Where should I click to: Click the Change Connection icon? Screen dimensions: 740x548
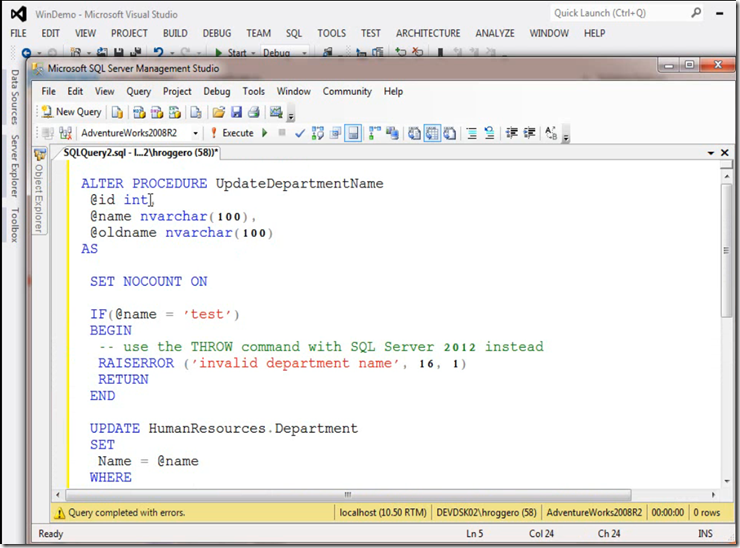pyautogui.click(x=65, y=133)
